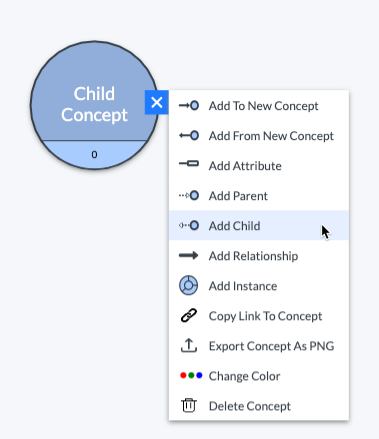379x439 pixels.
Task: Click the trash can Delete icon
Action: [189, 405]
